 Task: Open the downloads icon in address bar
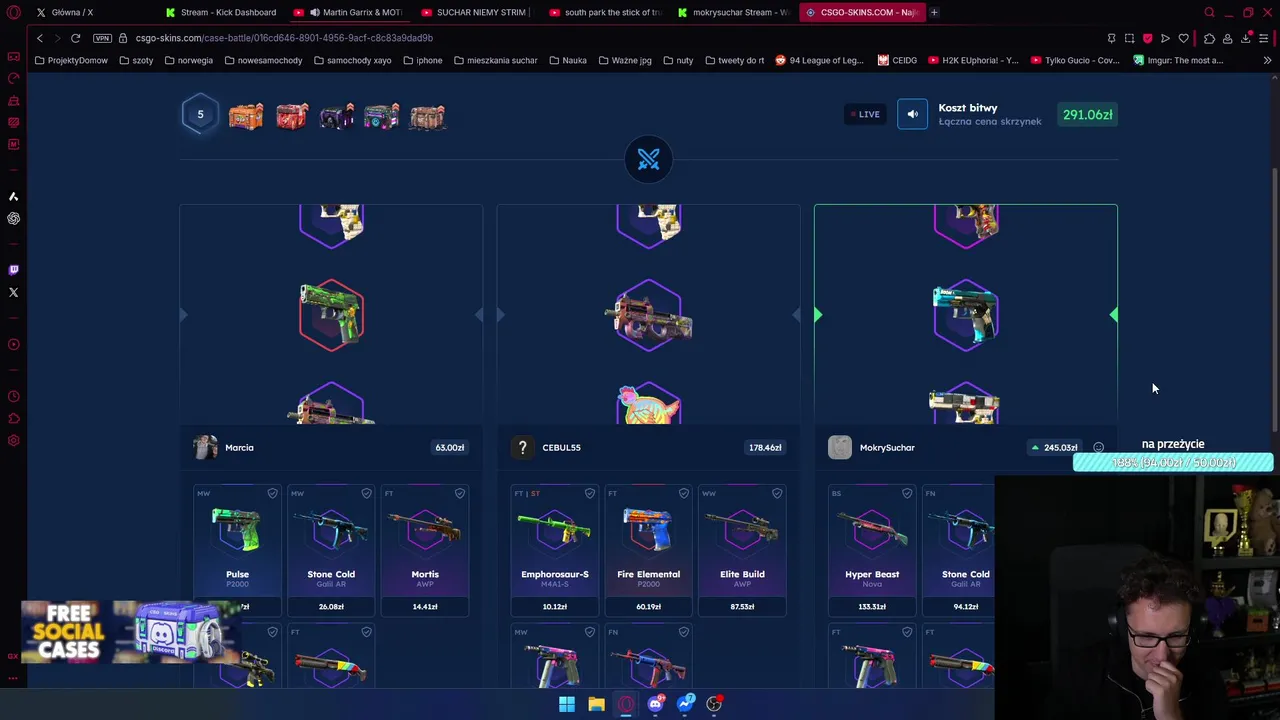(x=1246, y=38)
